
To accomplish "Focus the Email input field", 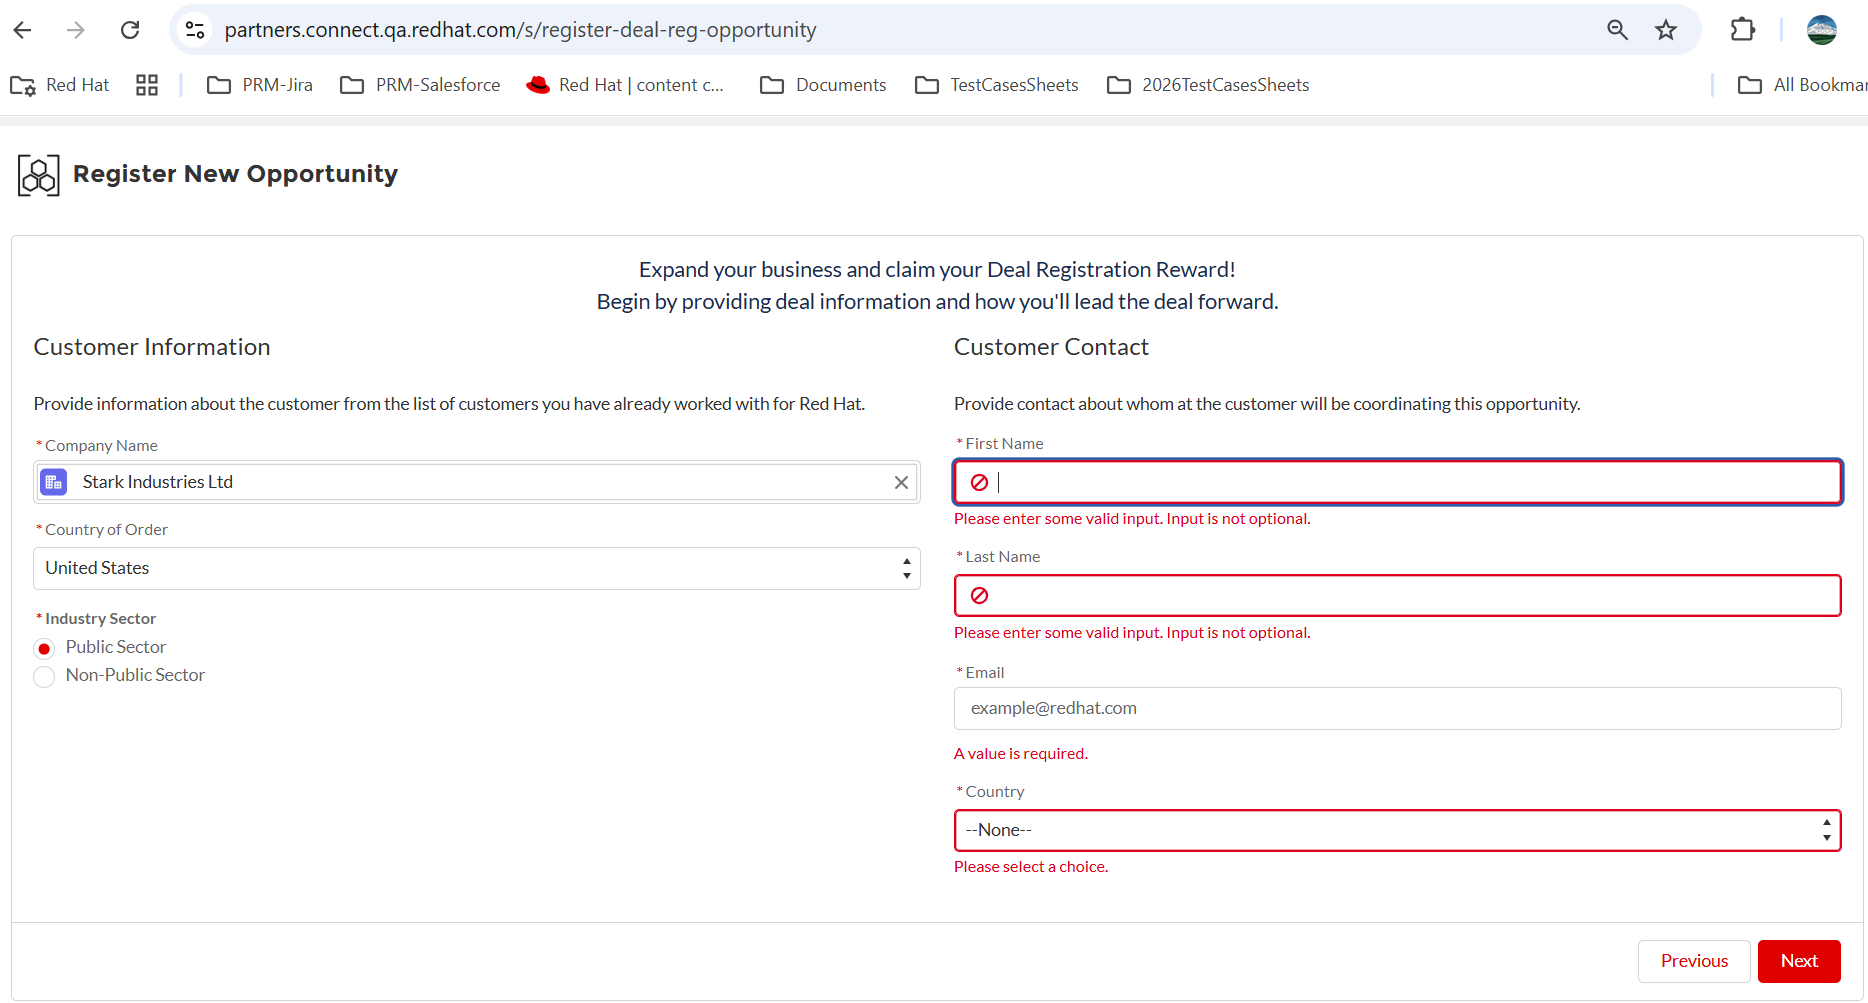I will click(x=1397, y=708).
